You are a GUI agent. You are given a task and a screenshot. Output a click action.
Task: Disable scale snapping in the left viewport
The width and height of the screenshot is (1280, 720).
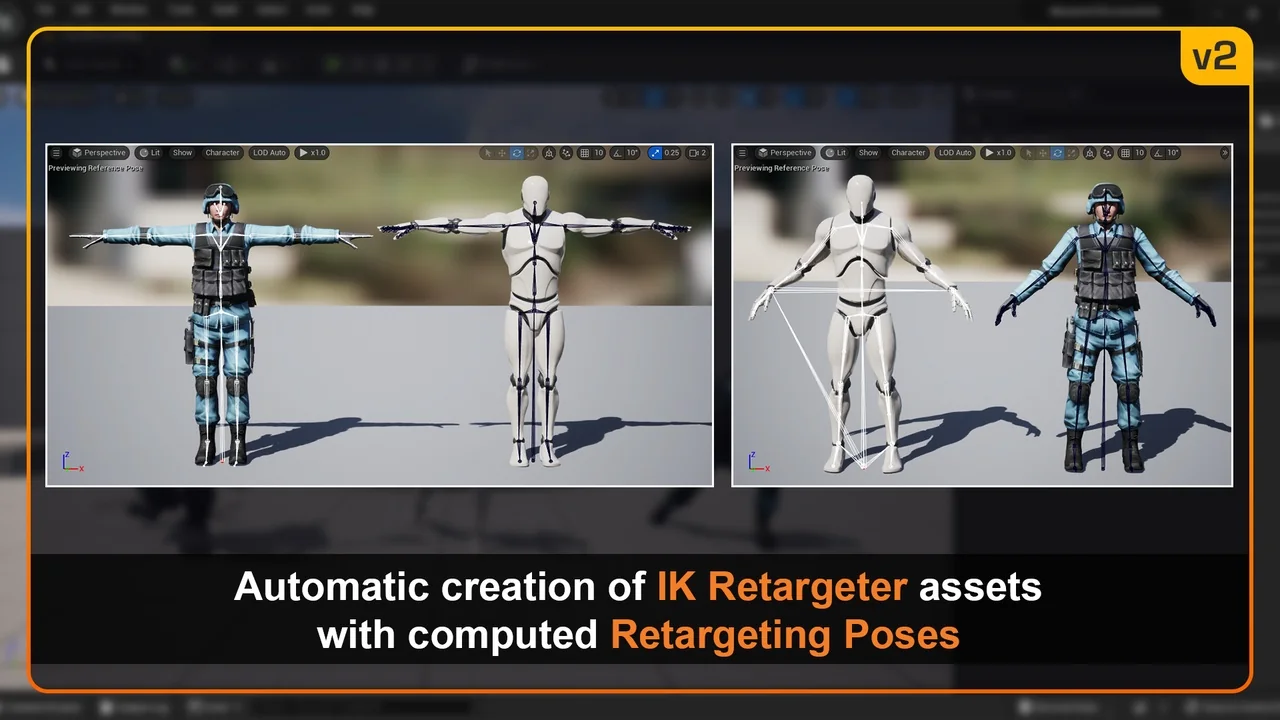[x=655, y=153]
